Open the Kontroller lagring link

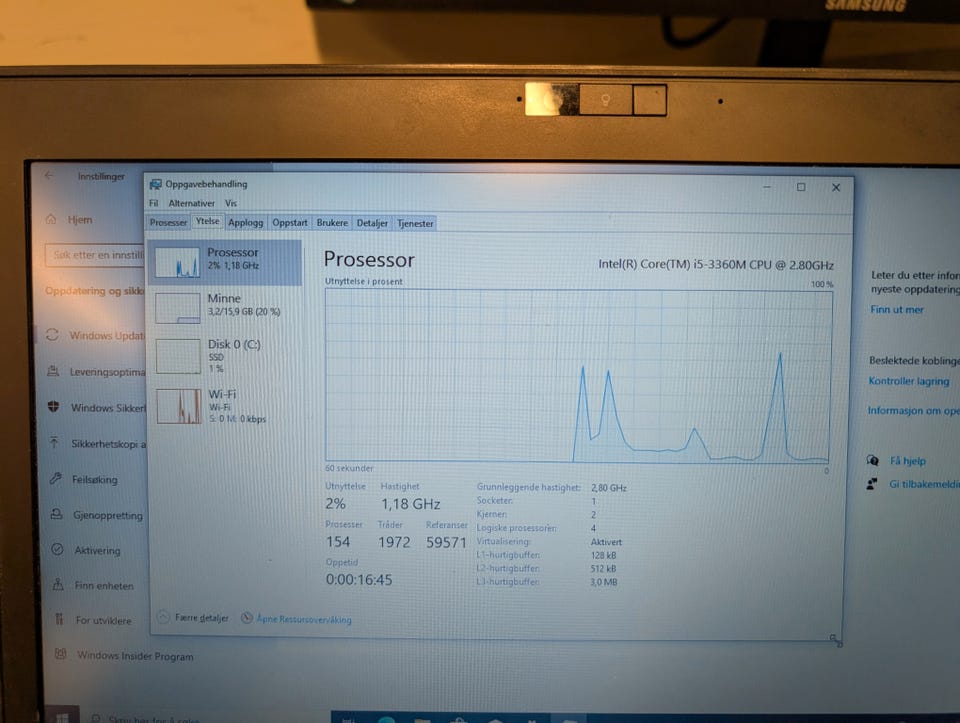tap(909, 381)
